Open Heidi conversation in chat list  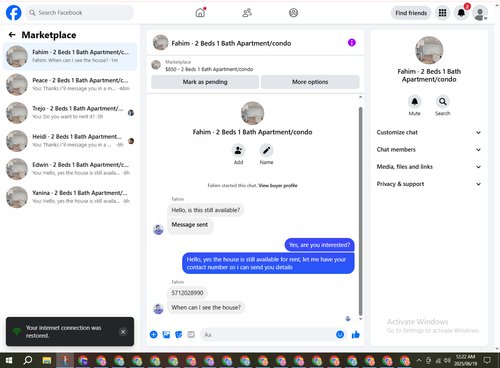[70, 141]
